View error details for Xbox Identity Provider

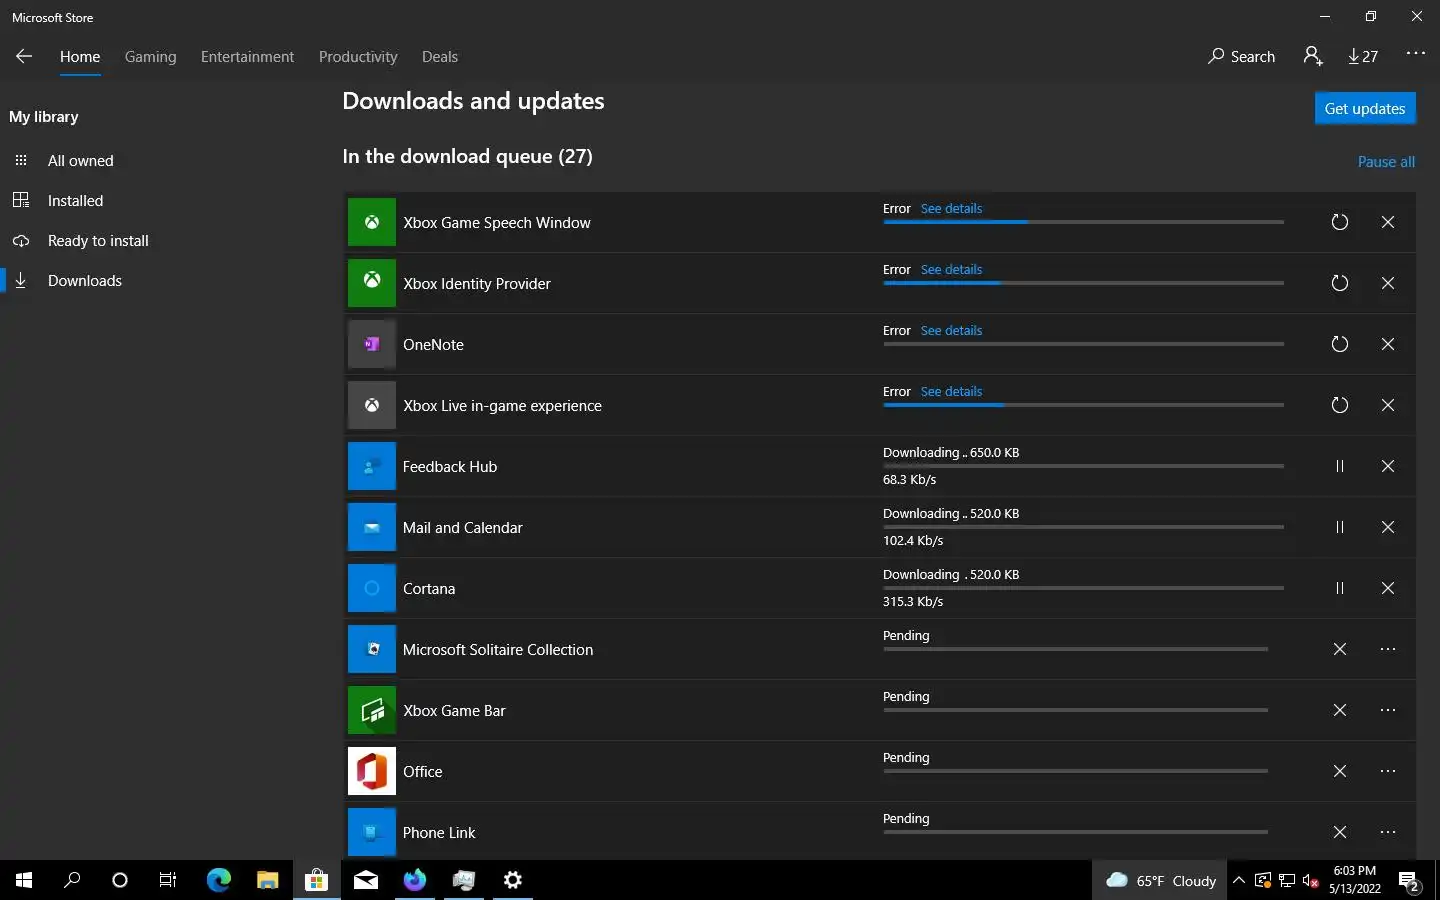(951, 269)
